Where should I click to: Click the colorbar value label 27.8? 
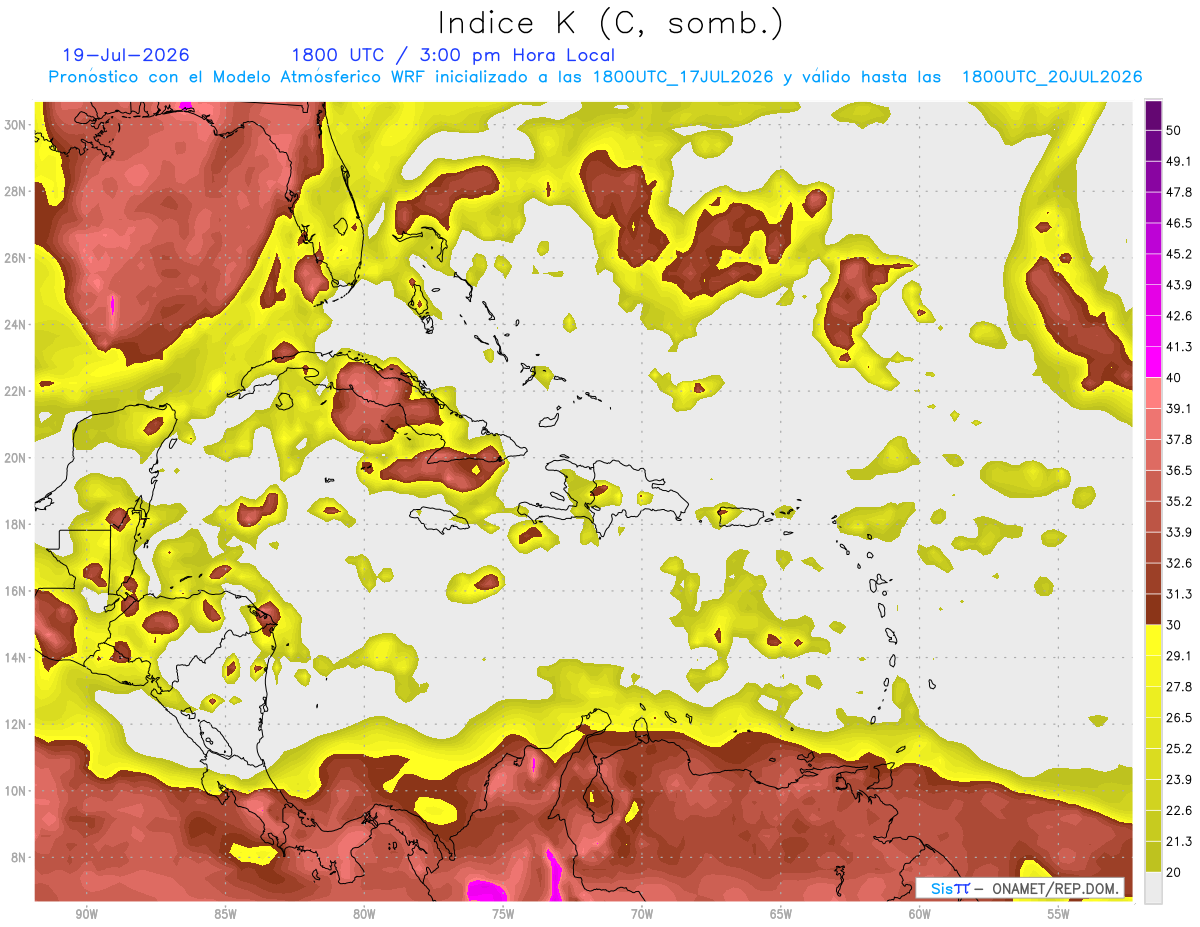pyautogui.click(x=1179, y=687)
